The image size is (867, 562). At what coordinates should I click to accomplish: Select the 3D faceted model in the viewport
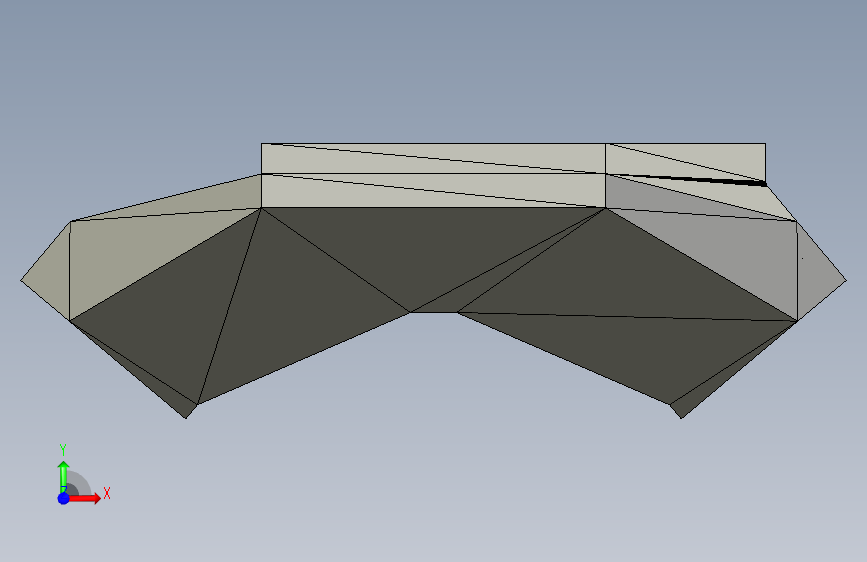pos(434,280)
